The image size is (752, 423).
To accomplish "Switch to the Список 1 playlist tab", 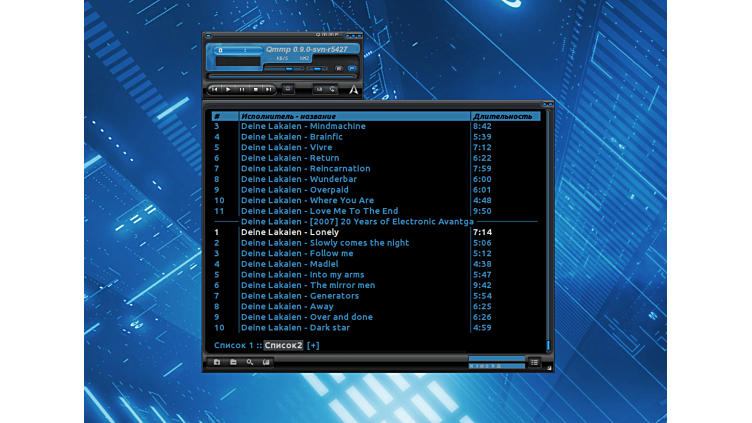I will (234, 345).
